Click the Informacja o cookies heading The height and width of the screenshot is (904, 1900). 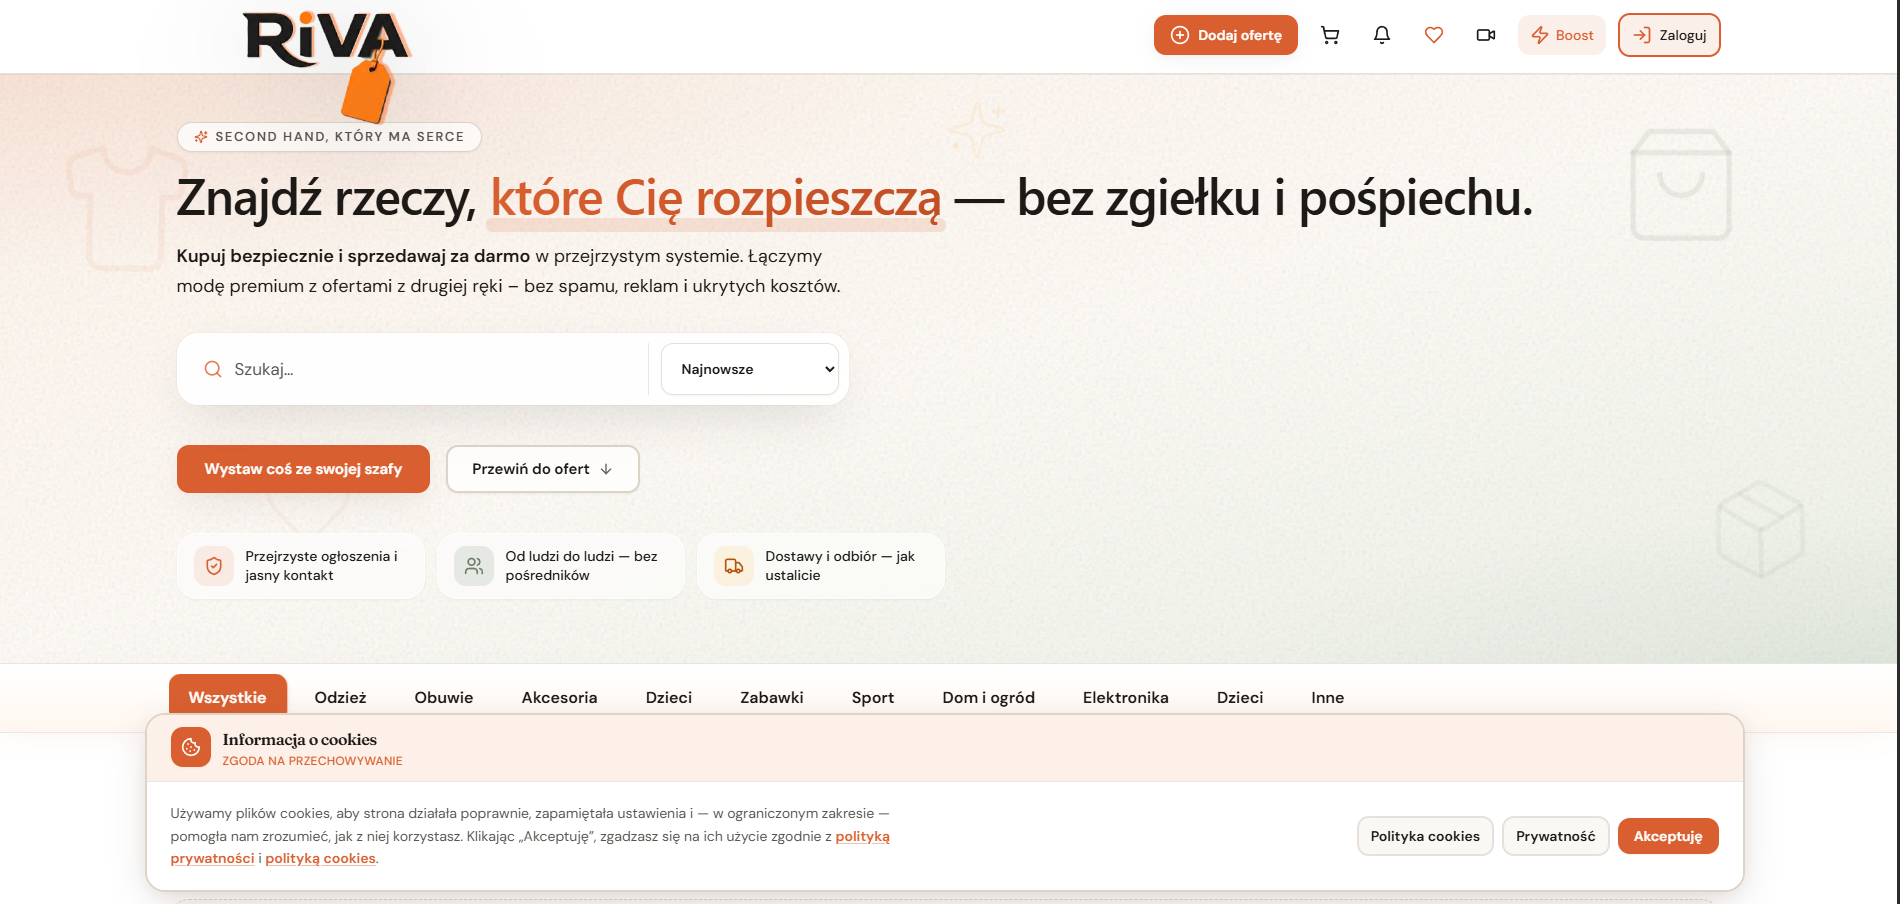[300, 740]
